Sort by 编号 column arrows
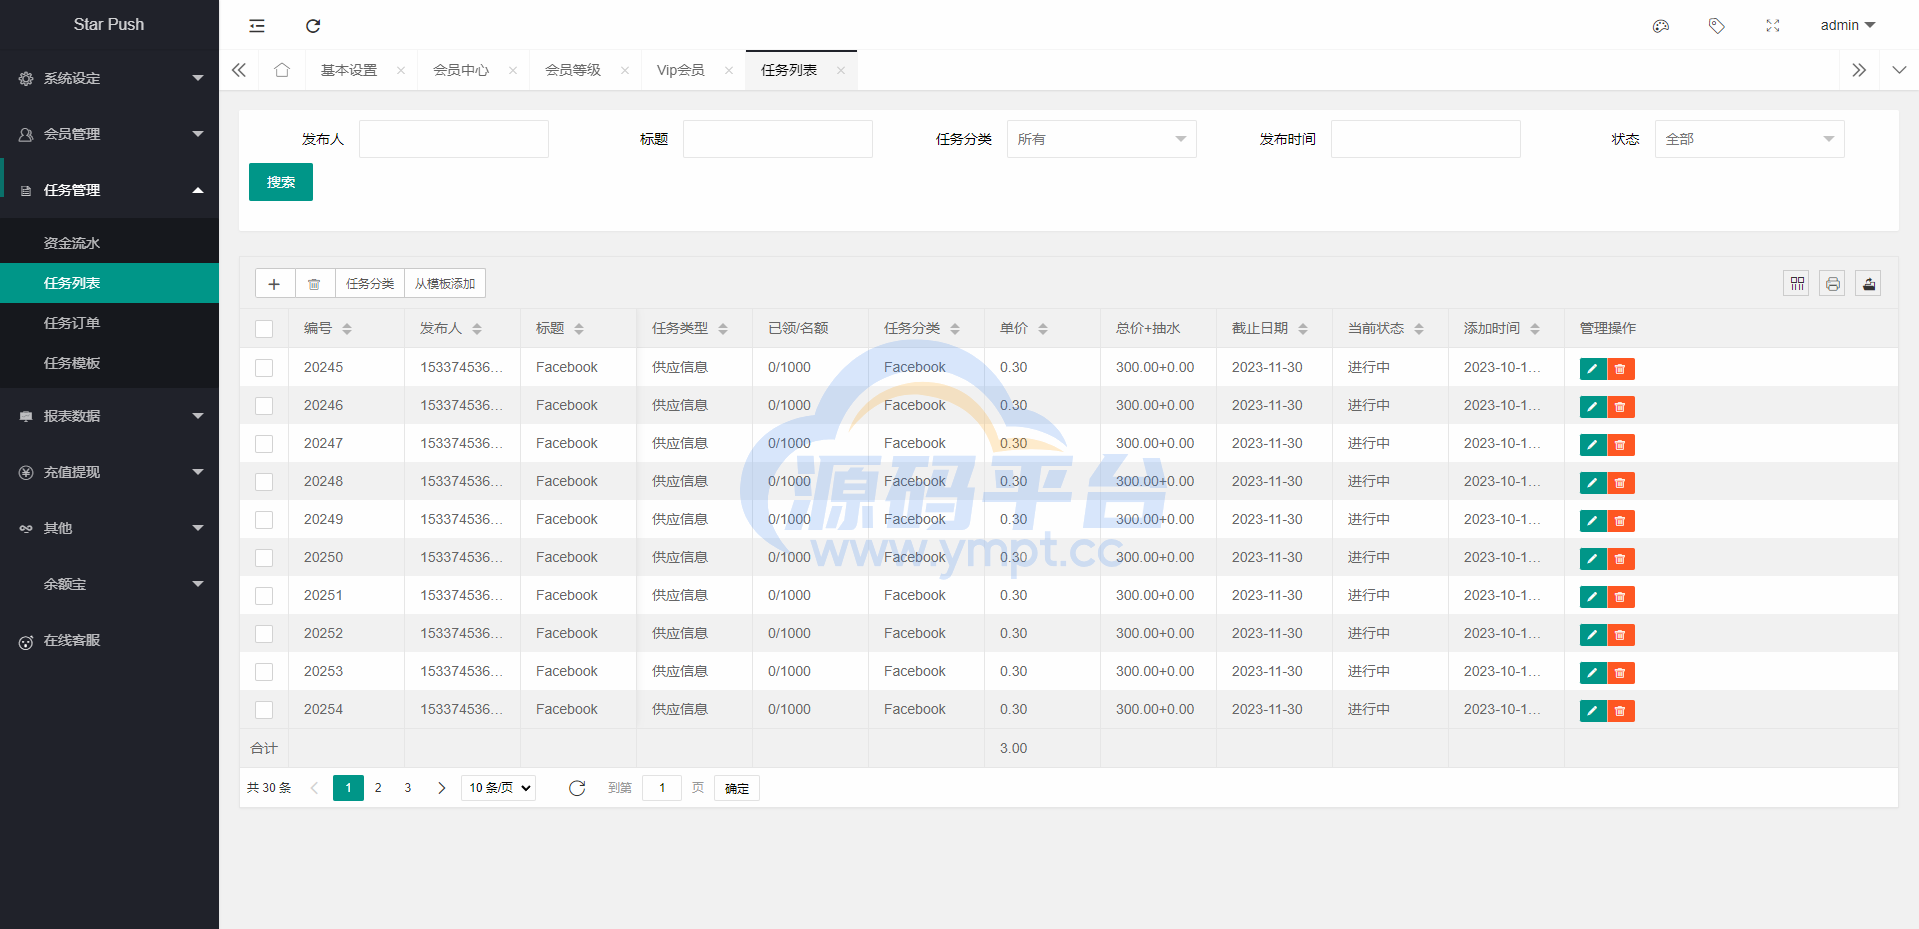Screen dimensions: 1919x929 click(x=347, y=329)
